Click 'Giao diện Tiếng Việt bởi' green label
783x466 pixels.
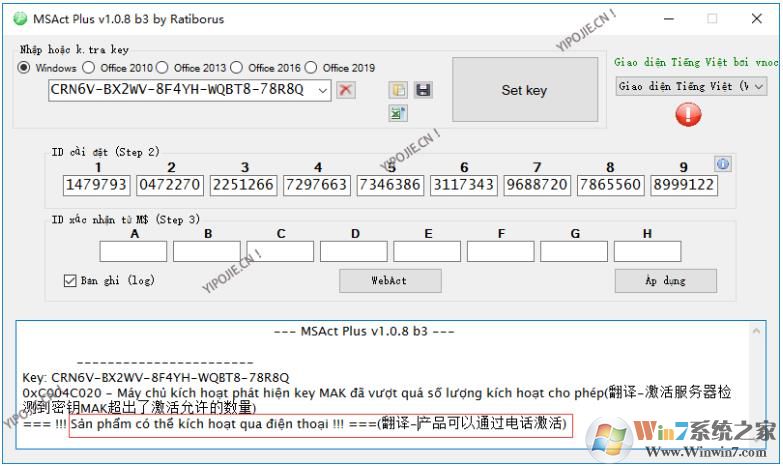point(696,62)
